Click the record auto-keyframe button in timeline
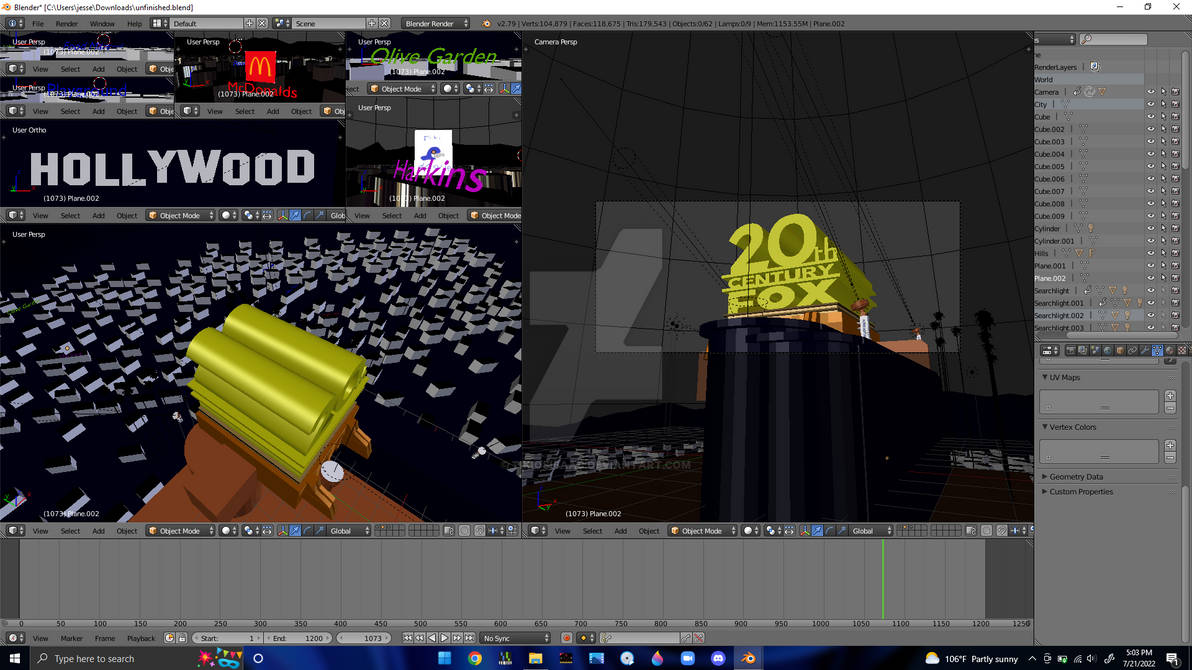 pos(566,638)
